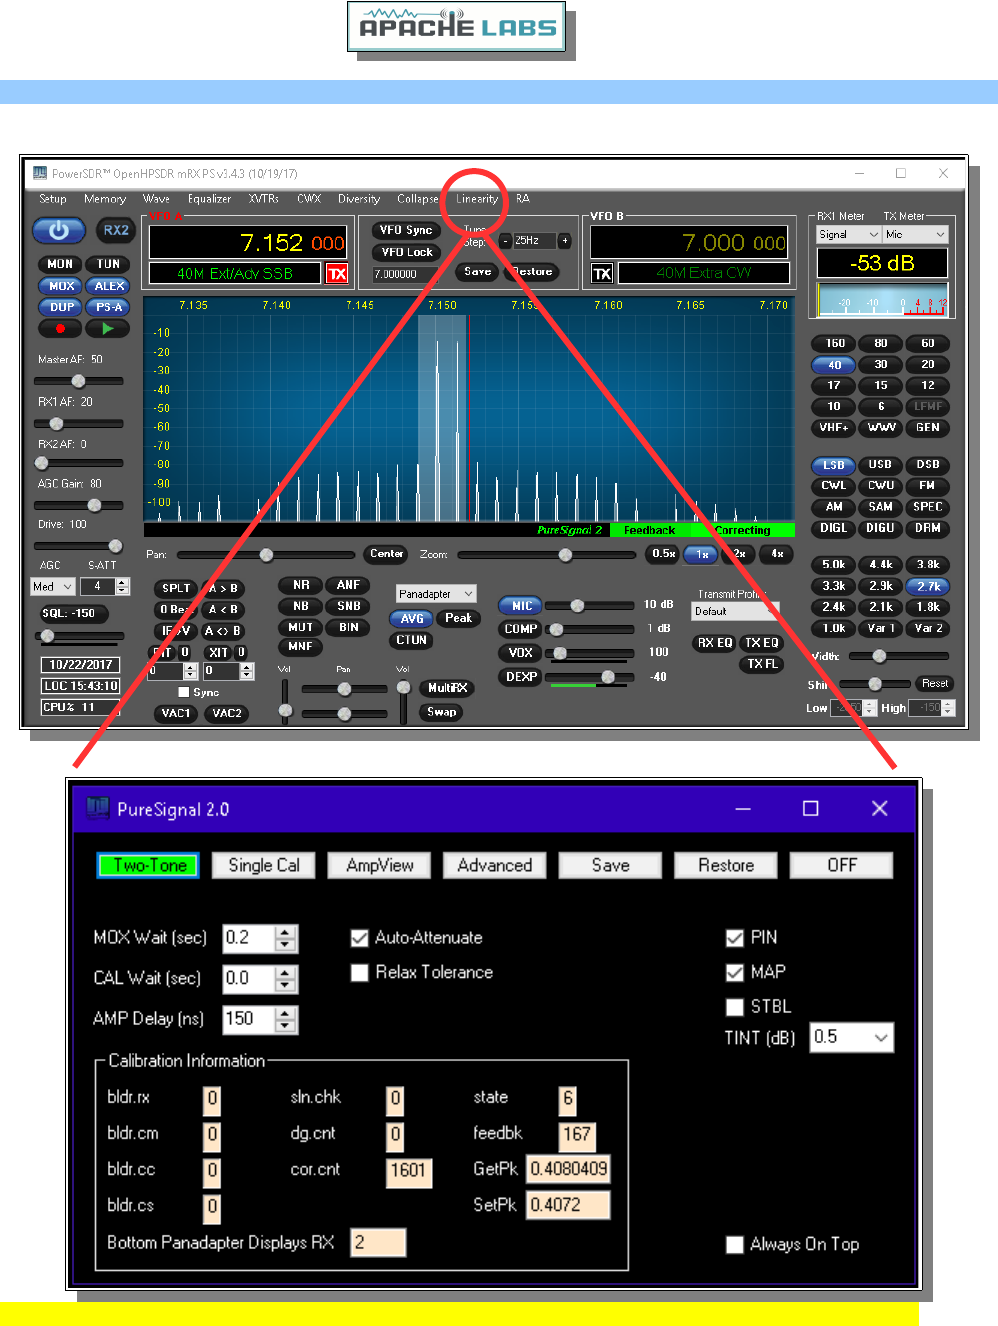This screenshot has height=1326, width=998.
Task: Open the XVTRs menu
Action: 264,199
